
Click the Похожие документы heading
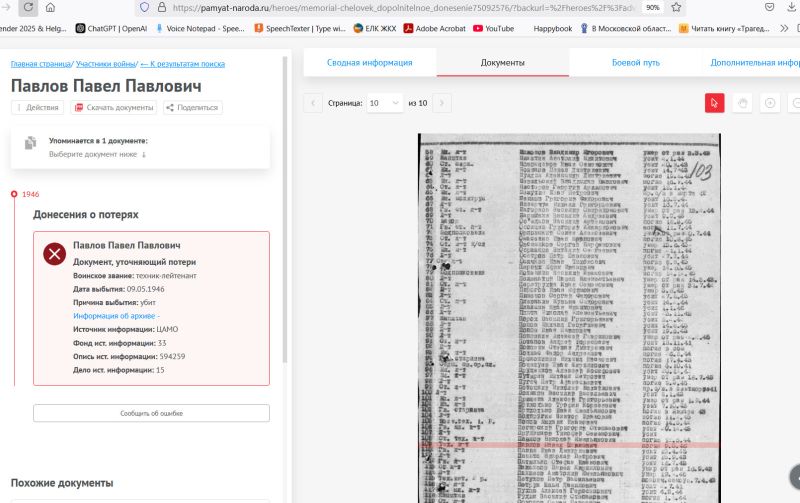coord(62,483)
